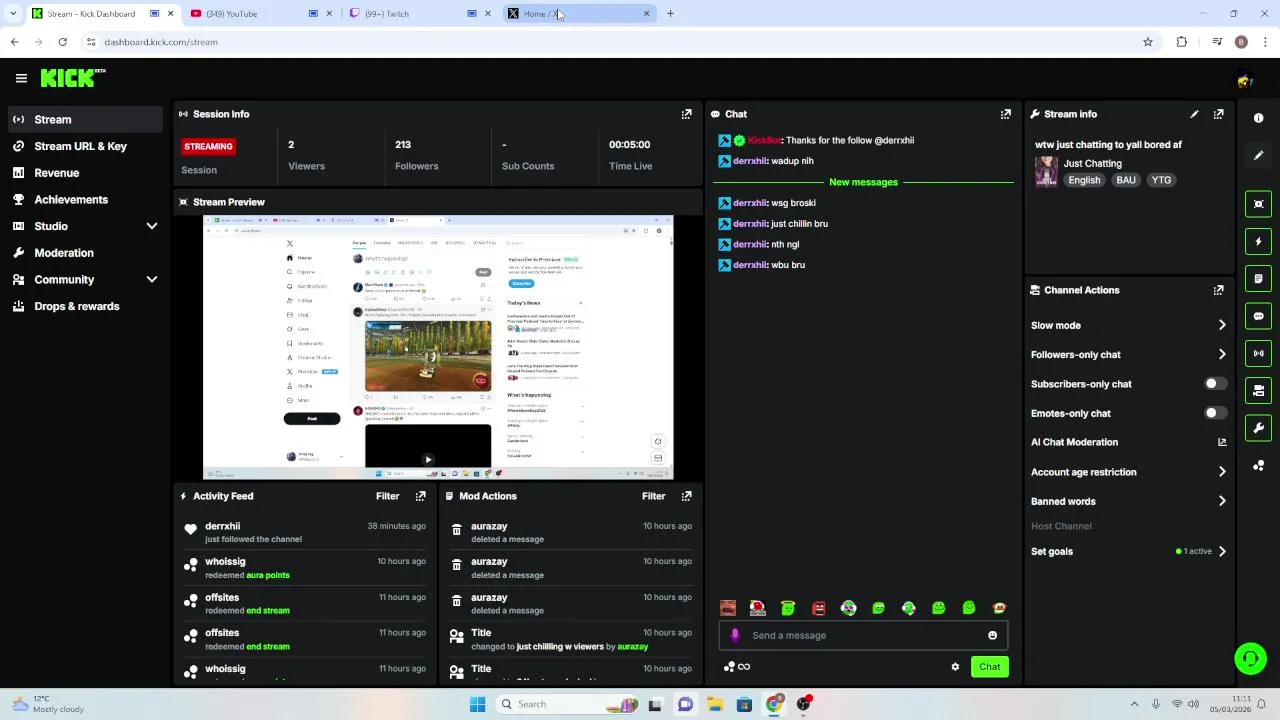The image size is (1280, 720).
Task: Send message with green Chat button
Action: (989, 667)
